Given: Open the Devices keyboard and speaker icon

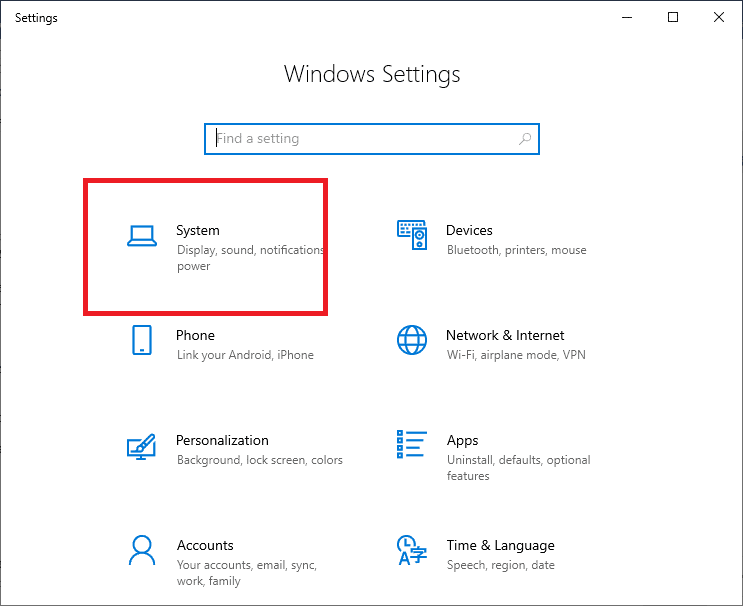Looking at the screenshot, I should pos(412,235).
